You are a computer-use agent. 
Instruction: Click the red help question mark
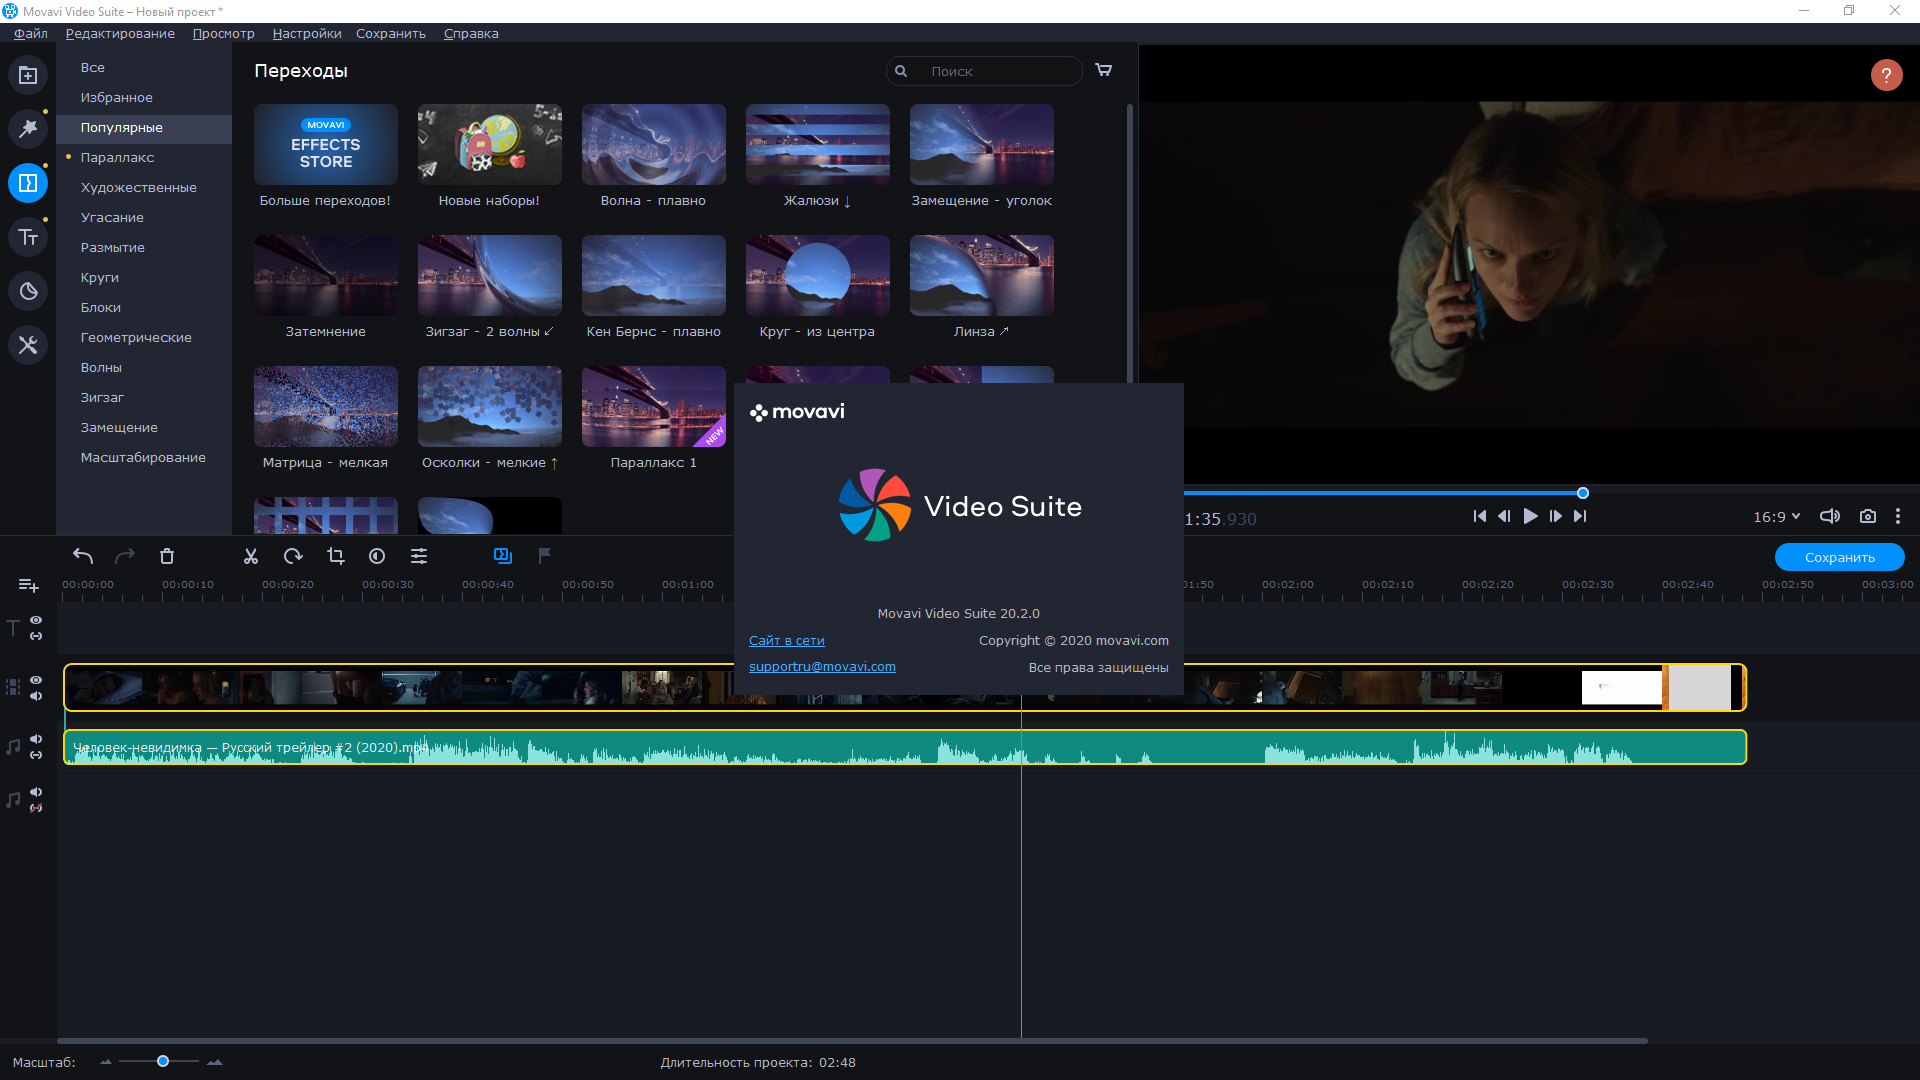point(1887,75)
